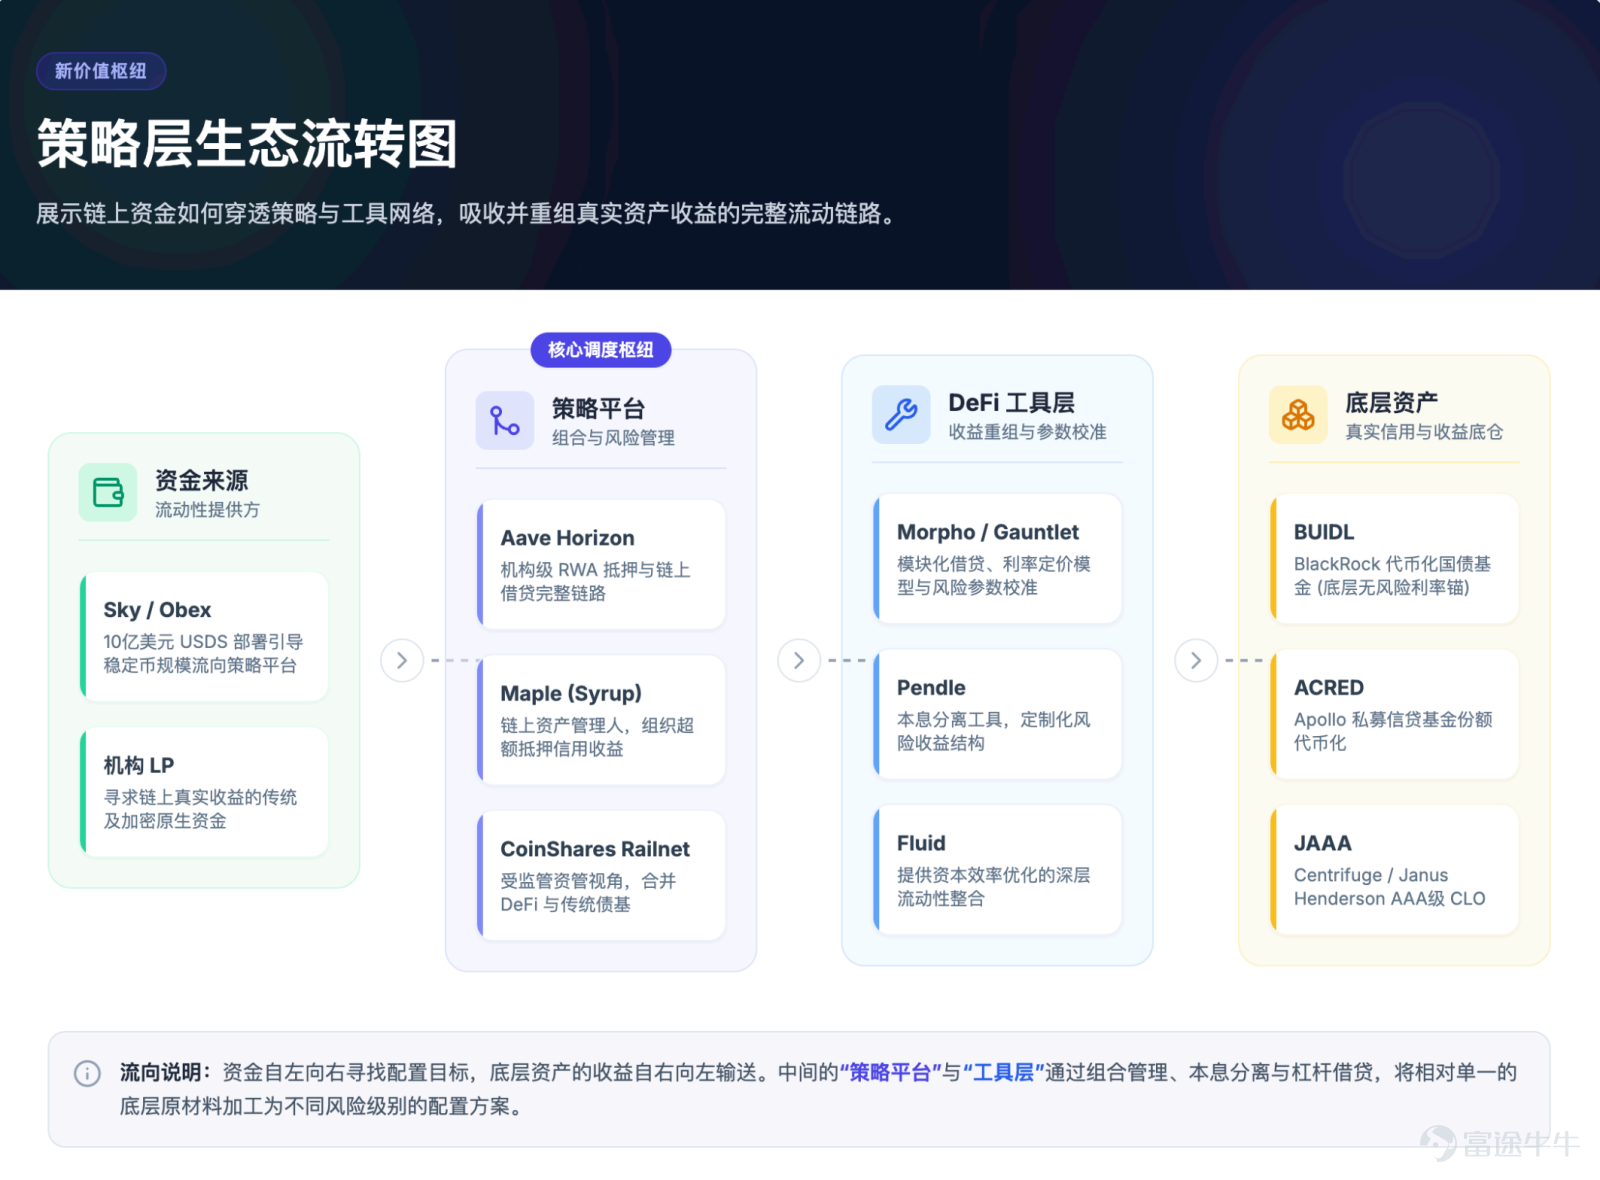1600x1180 pixels.
Task: Select the 新价值枢纽 badge
Action: (x=101, y=71)
